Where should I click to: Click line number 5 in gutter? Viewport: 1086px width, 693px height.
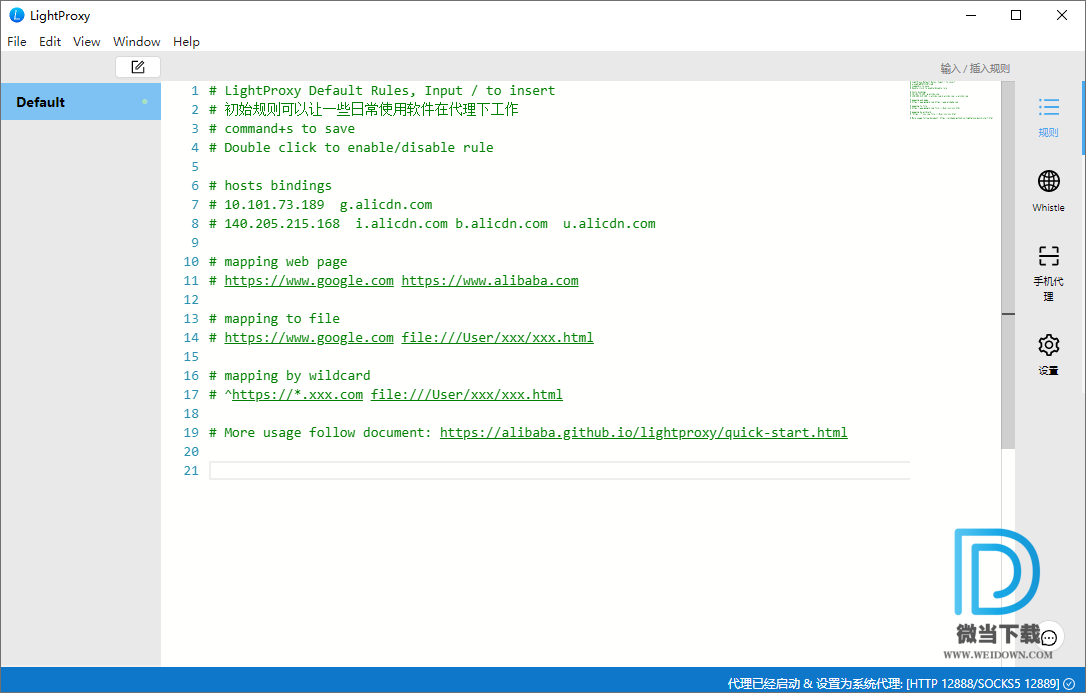195,167
